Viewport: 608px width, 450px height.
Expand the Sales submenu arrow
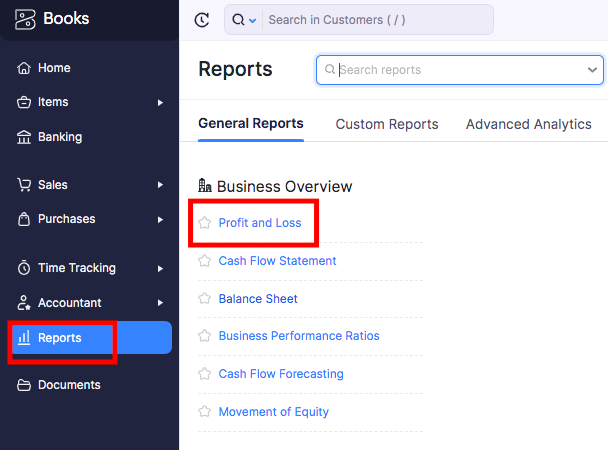[x=160, y=185]
